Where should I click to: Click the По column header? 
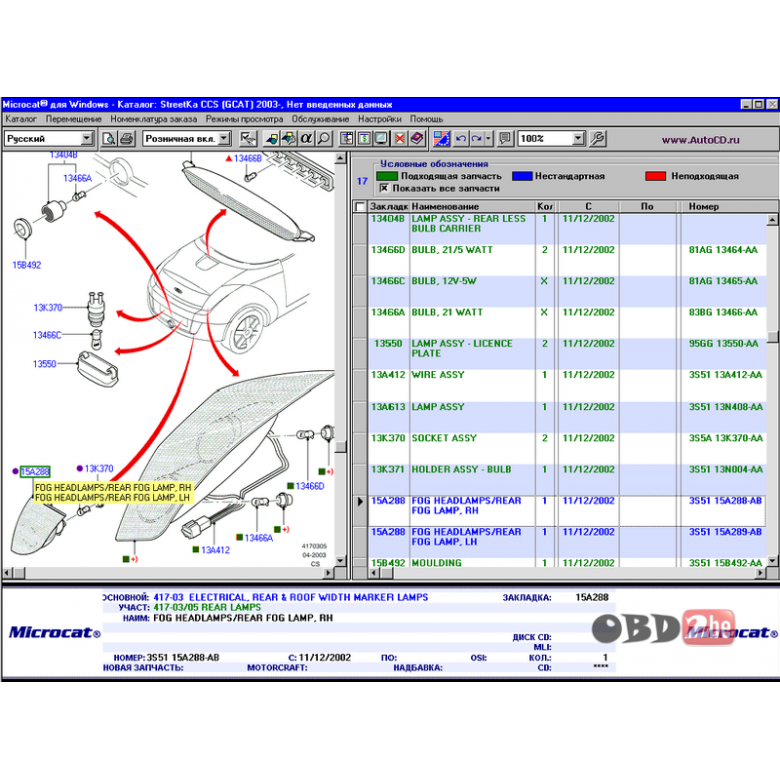[647, 206]
